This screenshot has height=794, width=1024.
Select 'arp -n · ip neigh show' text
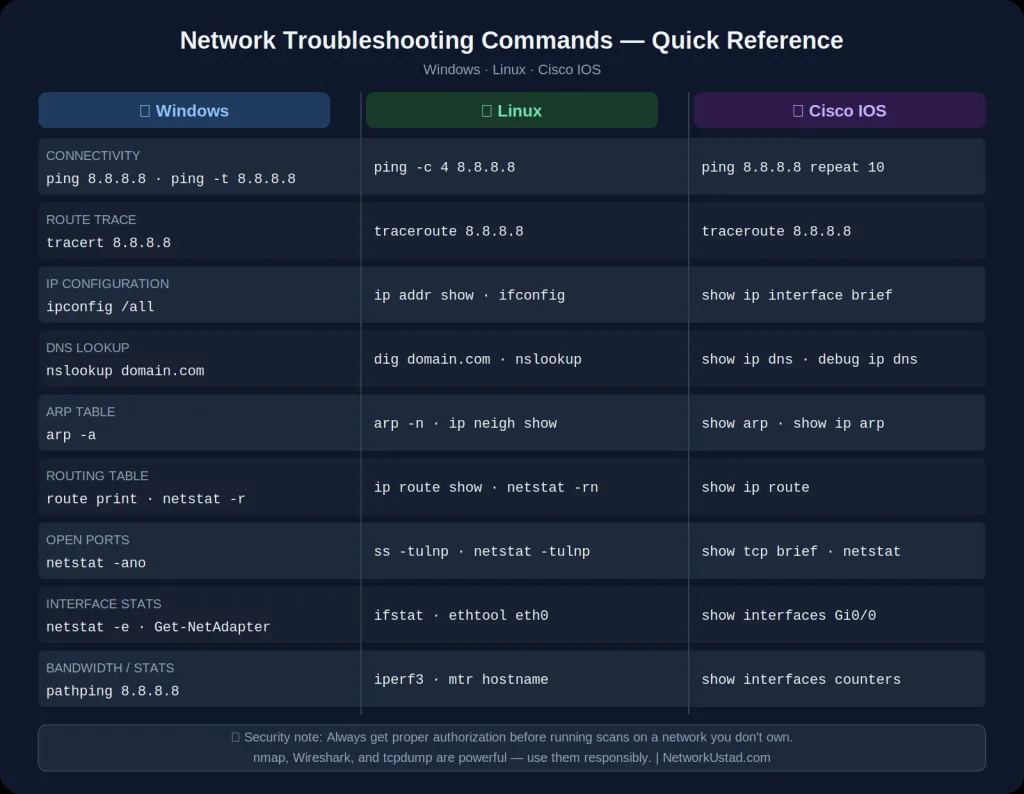point(465,423)
